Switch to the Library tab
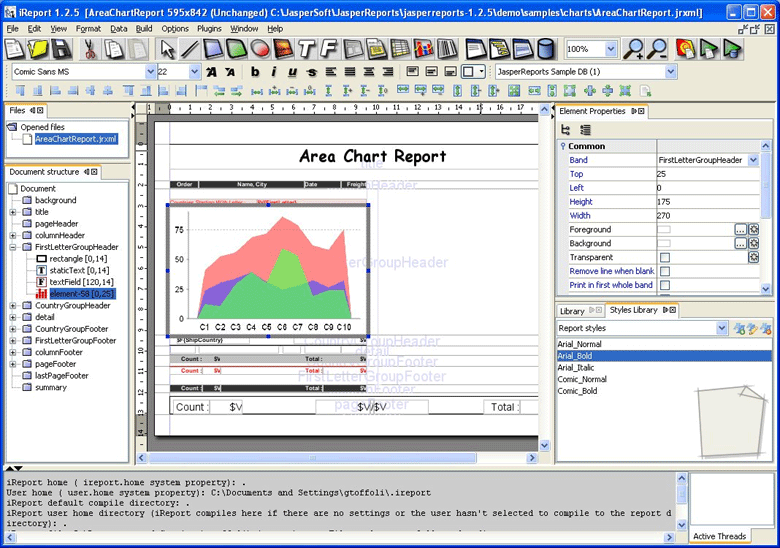The image size is (780, 548). pyautogui.click(x=572, y=311)
